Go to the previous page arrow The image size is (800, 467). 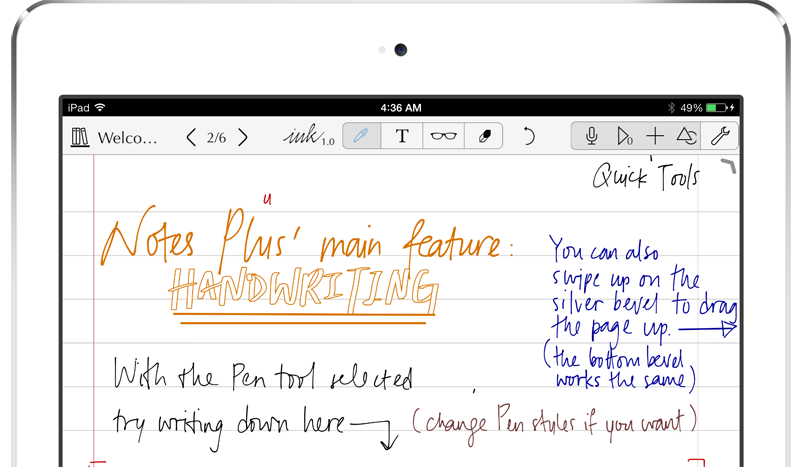[x=191, y=137]
